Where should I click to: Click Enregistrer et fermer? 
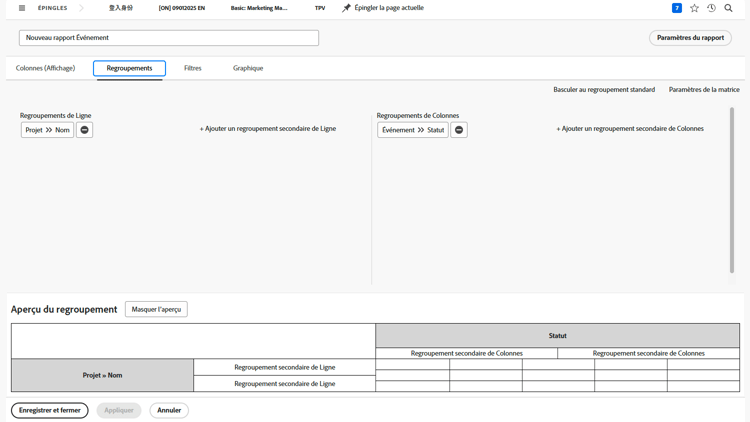click(50, 410)
